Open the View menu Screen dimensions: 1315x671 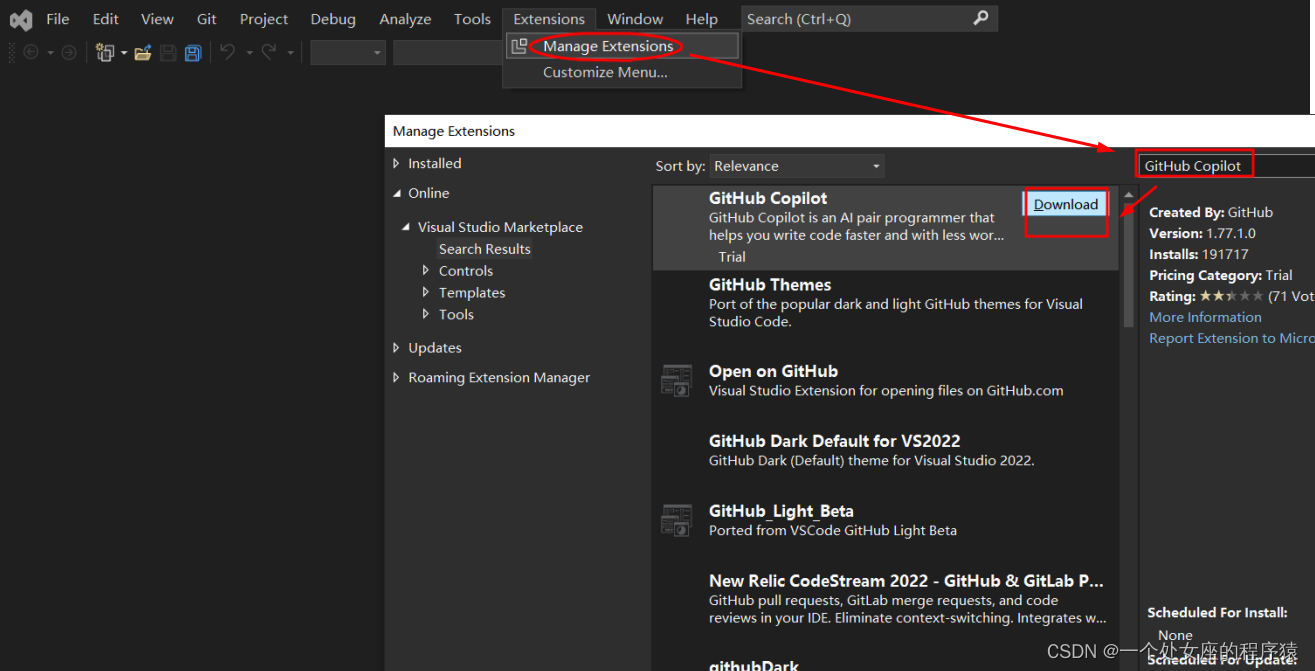[x=157, y=19]
